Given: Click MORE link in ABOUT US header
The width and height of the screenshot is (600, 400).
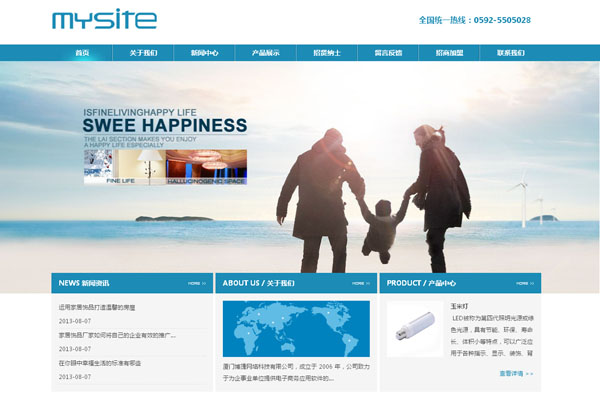Looking at the screenshot, I should 360,284.
